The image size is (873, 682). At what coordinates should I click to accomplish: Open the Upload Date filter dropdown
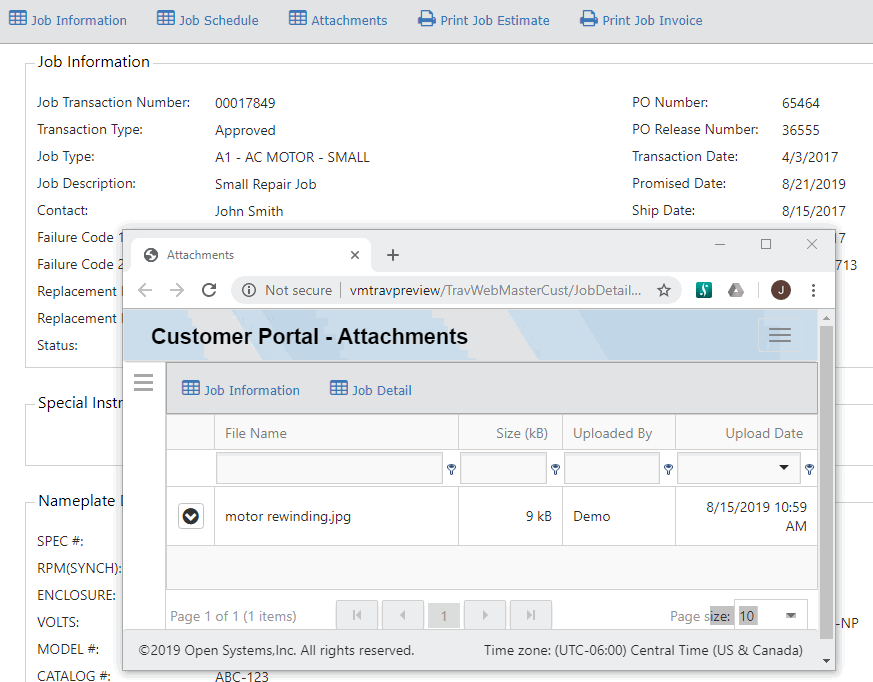click(782, 468)
